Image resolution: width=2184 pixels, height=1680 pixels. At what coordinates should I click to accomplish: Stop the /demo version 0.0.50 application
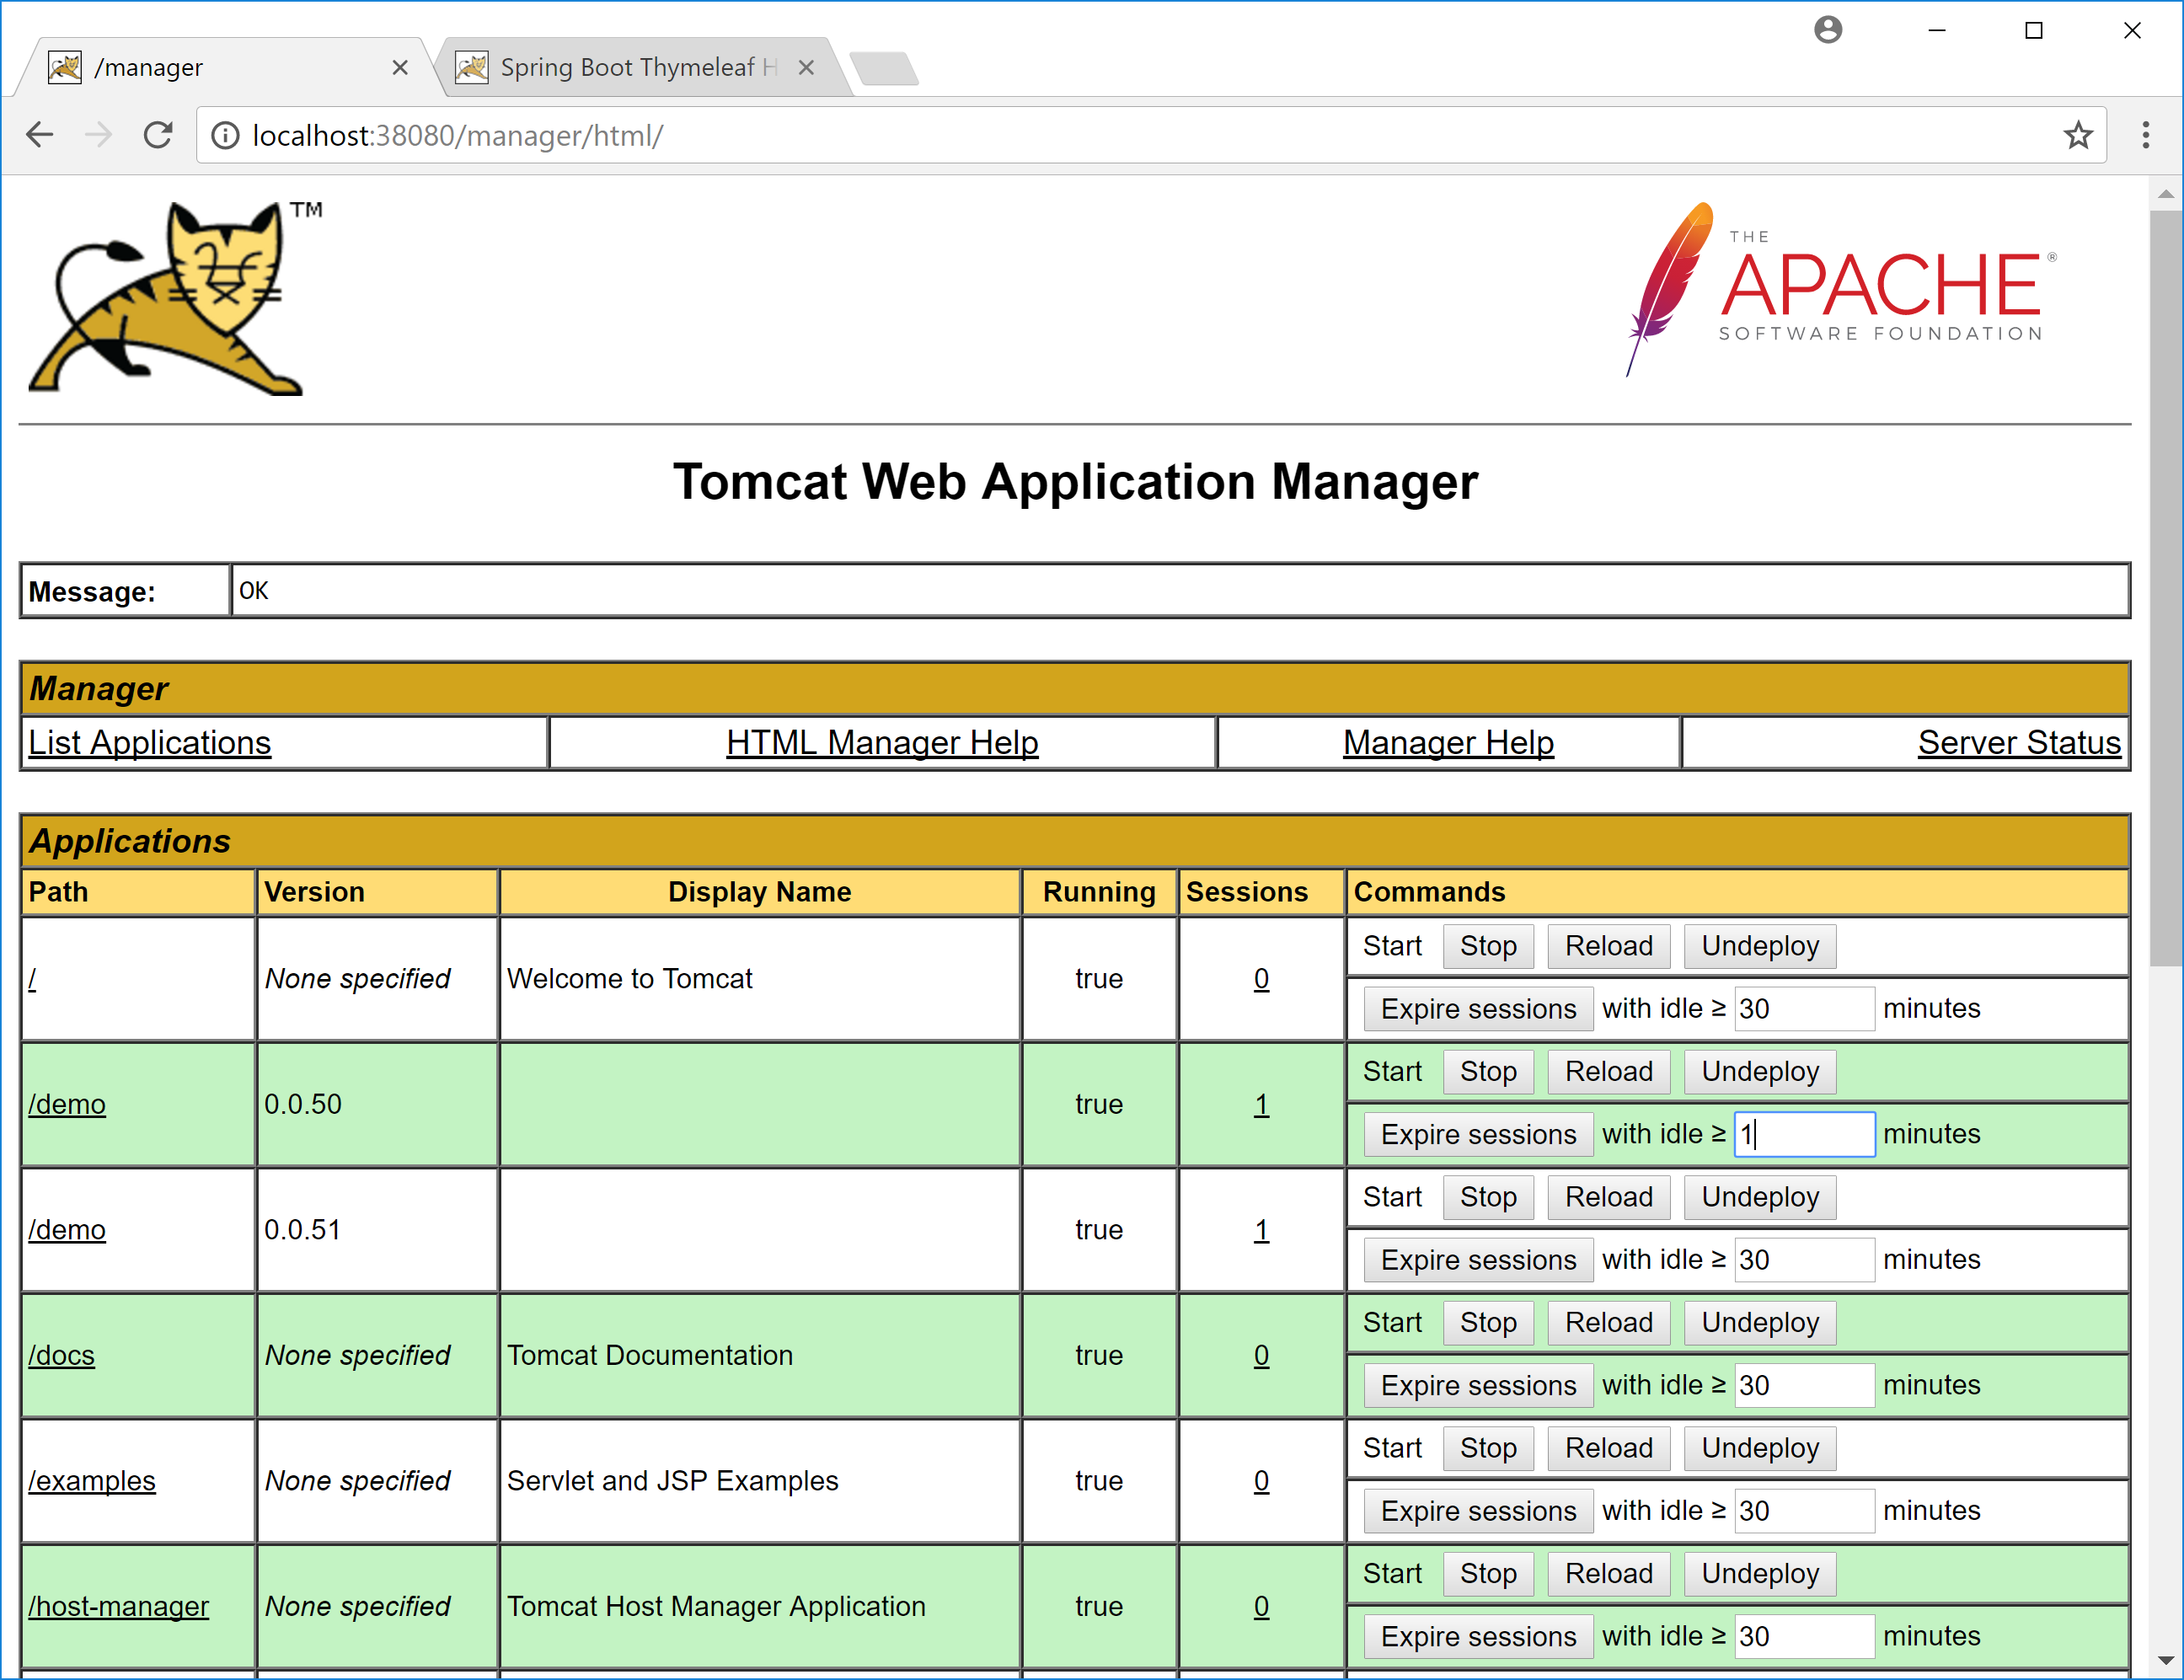click(1487, 1072)
